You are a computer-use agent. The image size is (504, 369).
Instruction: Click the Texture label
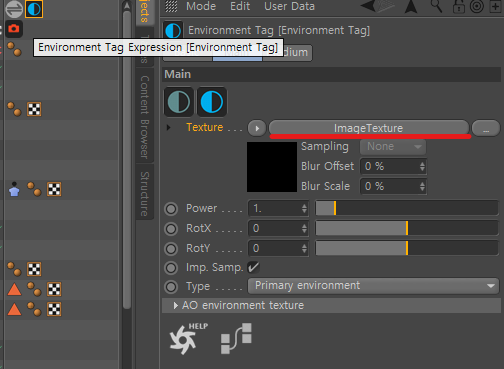[x=205, y=127]
